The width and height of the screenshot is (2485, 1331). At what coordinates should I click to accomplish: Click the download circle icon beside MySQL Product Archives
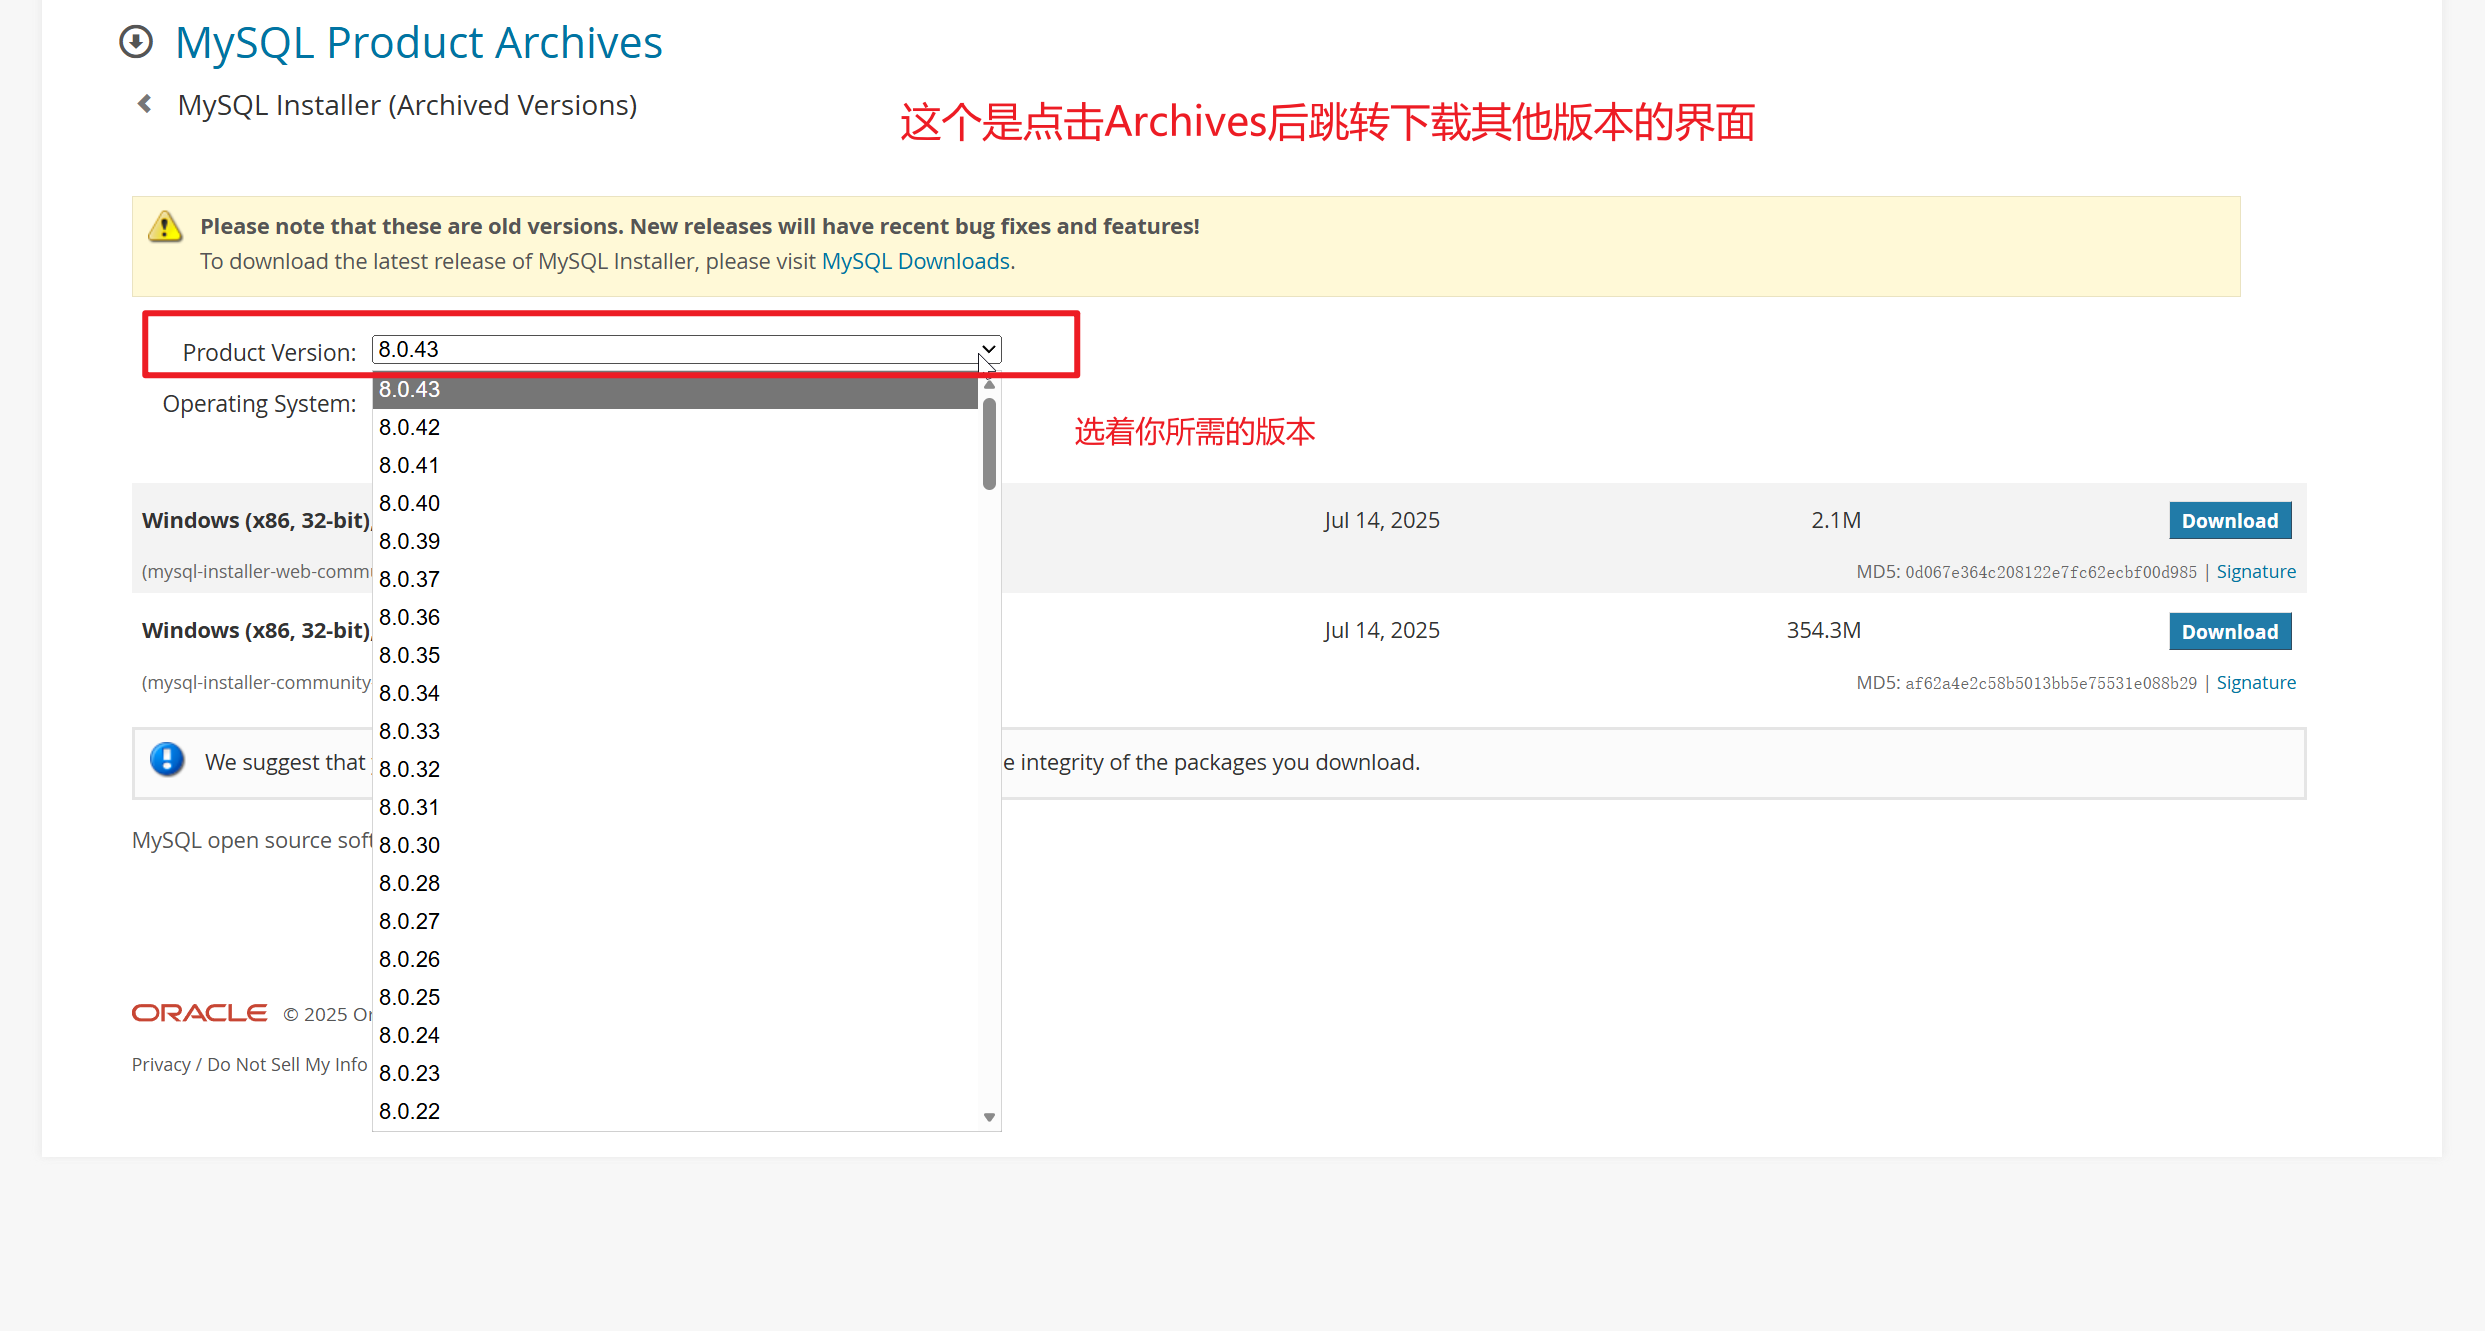(136, 42)
